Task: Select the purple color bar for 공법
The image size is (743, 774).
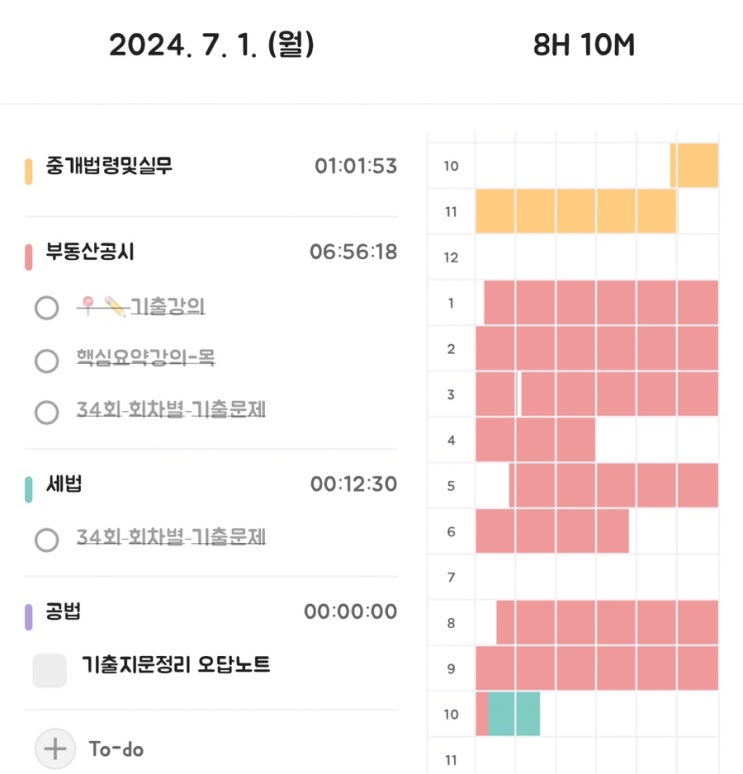Action: coord(29,617)
